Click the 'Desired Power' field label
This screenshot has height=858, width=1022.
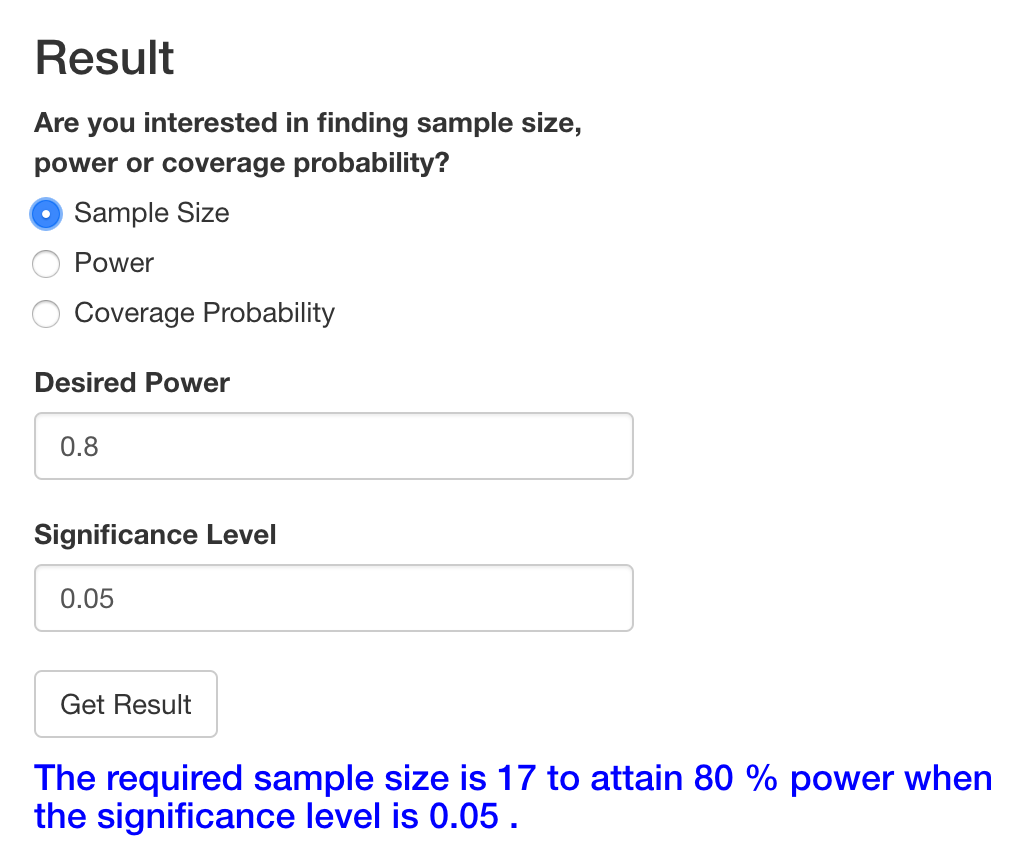click(132, 383)
